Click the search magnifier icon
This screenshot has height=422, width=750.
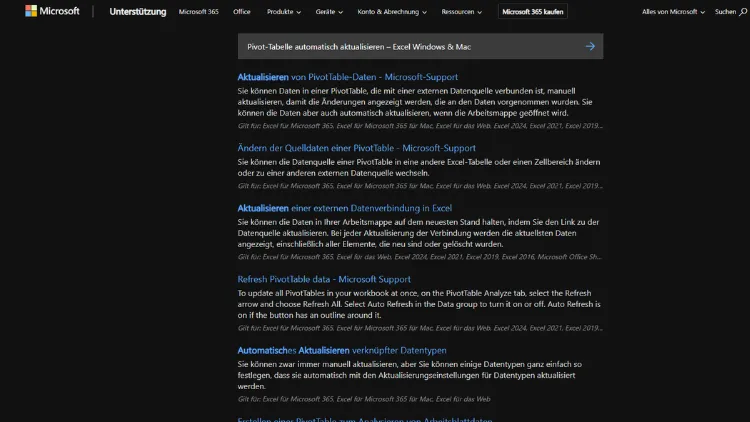742,12
